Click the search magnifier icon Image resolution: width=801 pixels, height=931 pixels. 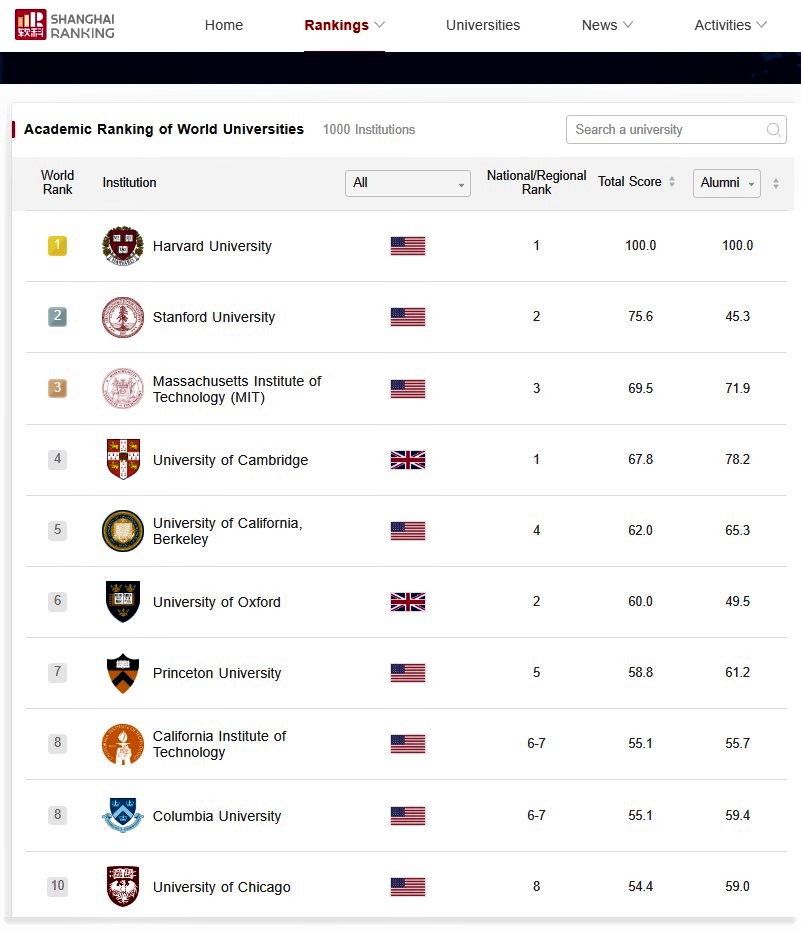(773, 130)
